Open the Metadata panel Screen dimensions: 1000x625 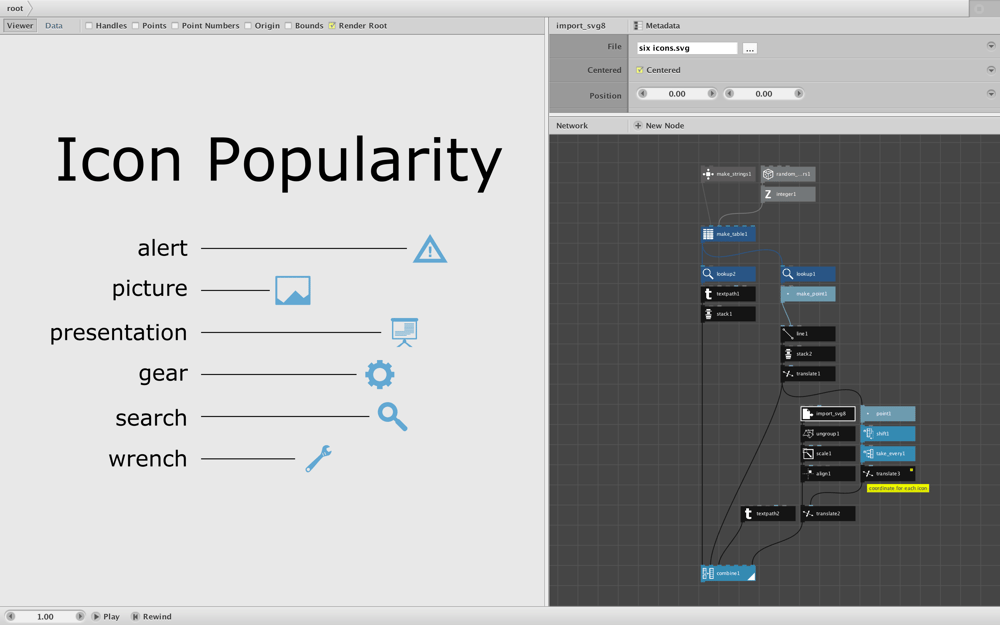(657, 26)
